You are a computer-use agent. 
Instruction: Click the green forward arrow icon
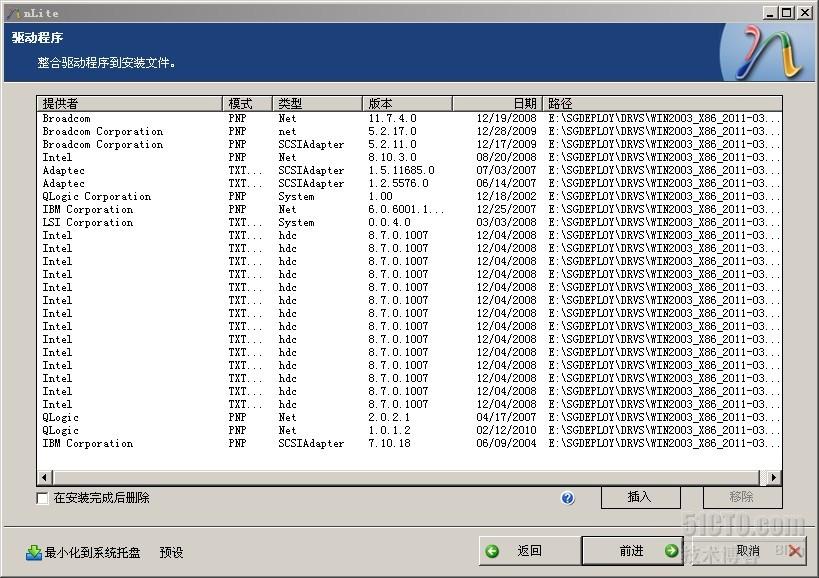pos(671,551)
